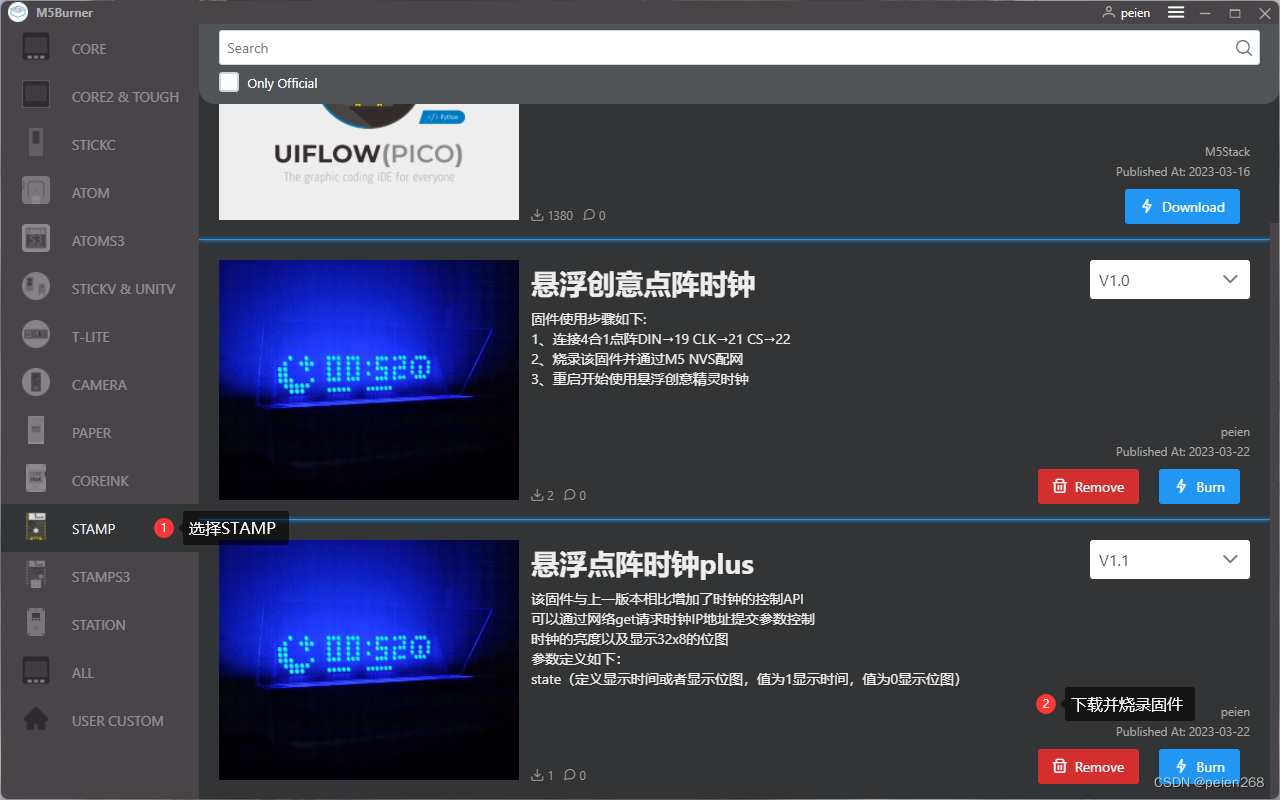
Task: Open the 悬浮点阵时钟plus clock thumbnail
Action: click(369, 660)
